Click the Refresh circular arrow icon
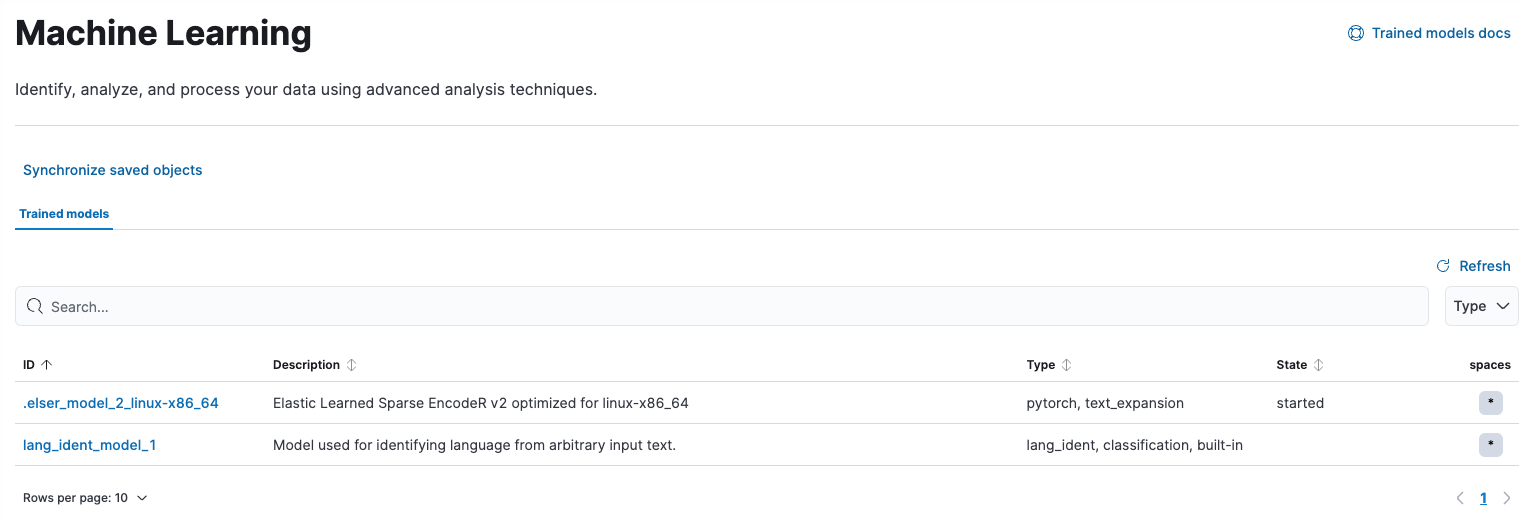 (1443, 266)
